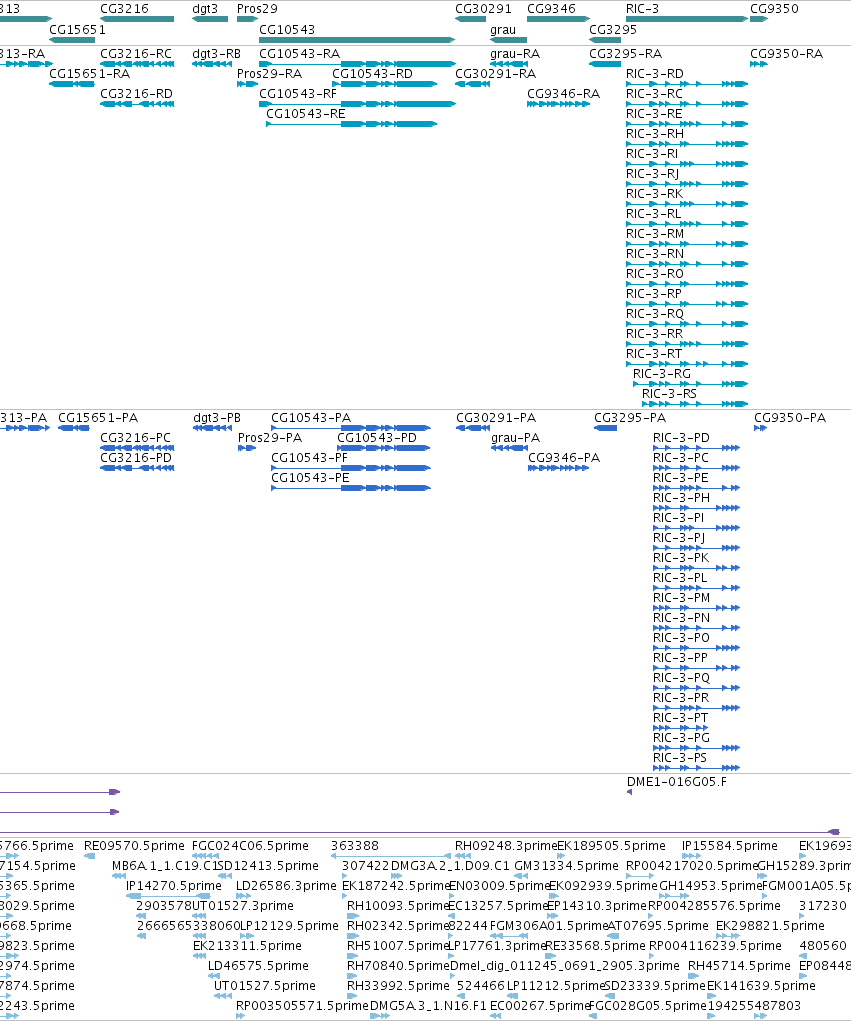Screen dimensions: 851x1021
Task: Click the dgt3 gene label
Action: click(205, 8)
